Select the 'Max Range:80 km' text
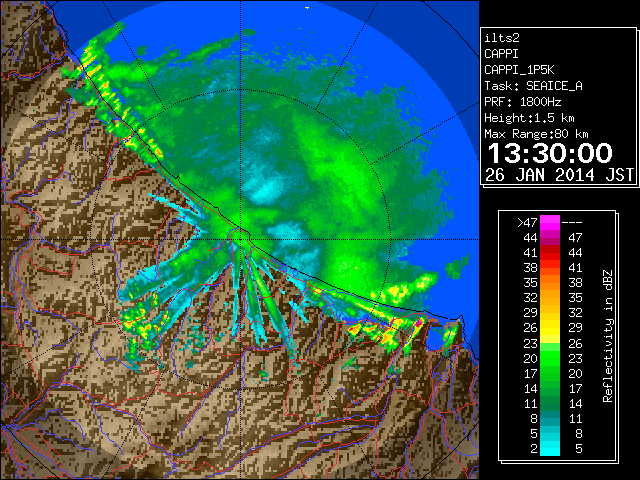The width and height of the screenshot is (640, 480). (536, 134)
